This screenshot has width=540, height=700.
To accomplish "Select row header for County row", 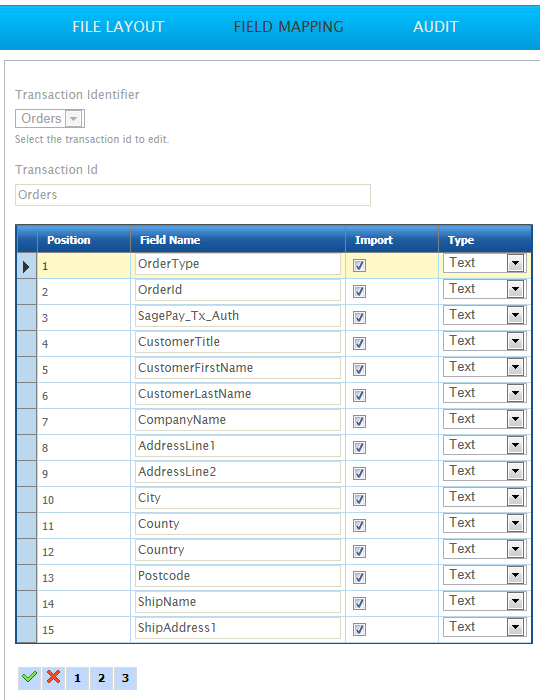I will tap(26, 525).
